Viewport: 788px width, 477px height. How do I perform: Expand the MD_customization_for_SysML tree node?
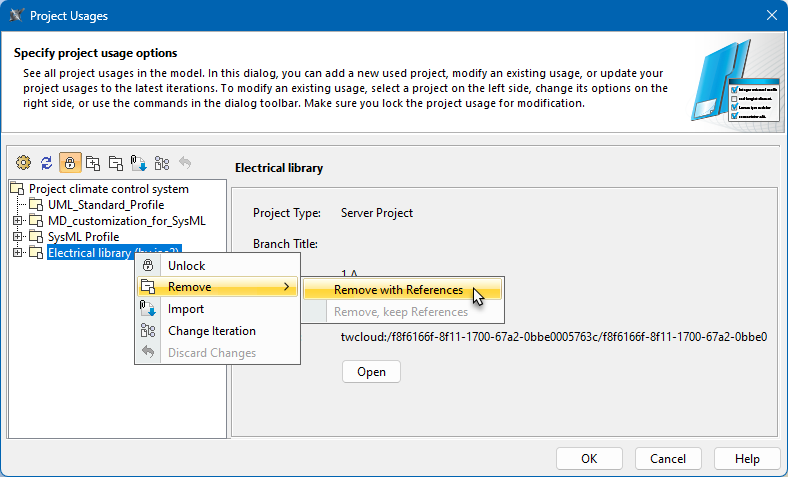coord(17,221)
